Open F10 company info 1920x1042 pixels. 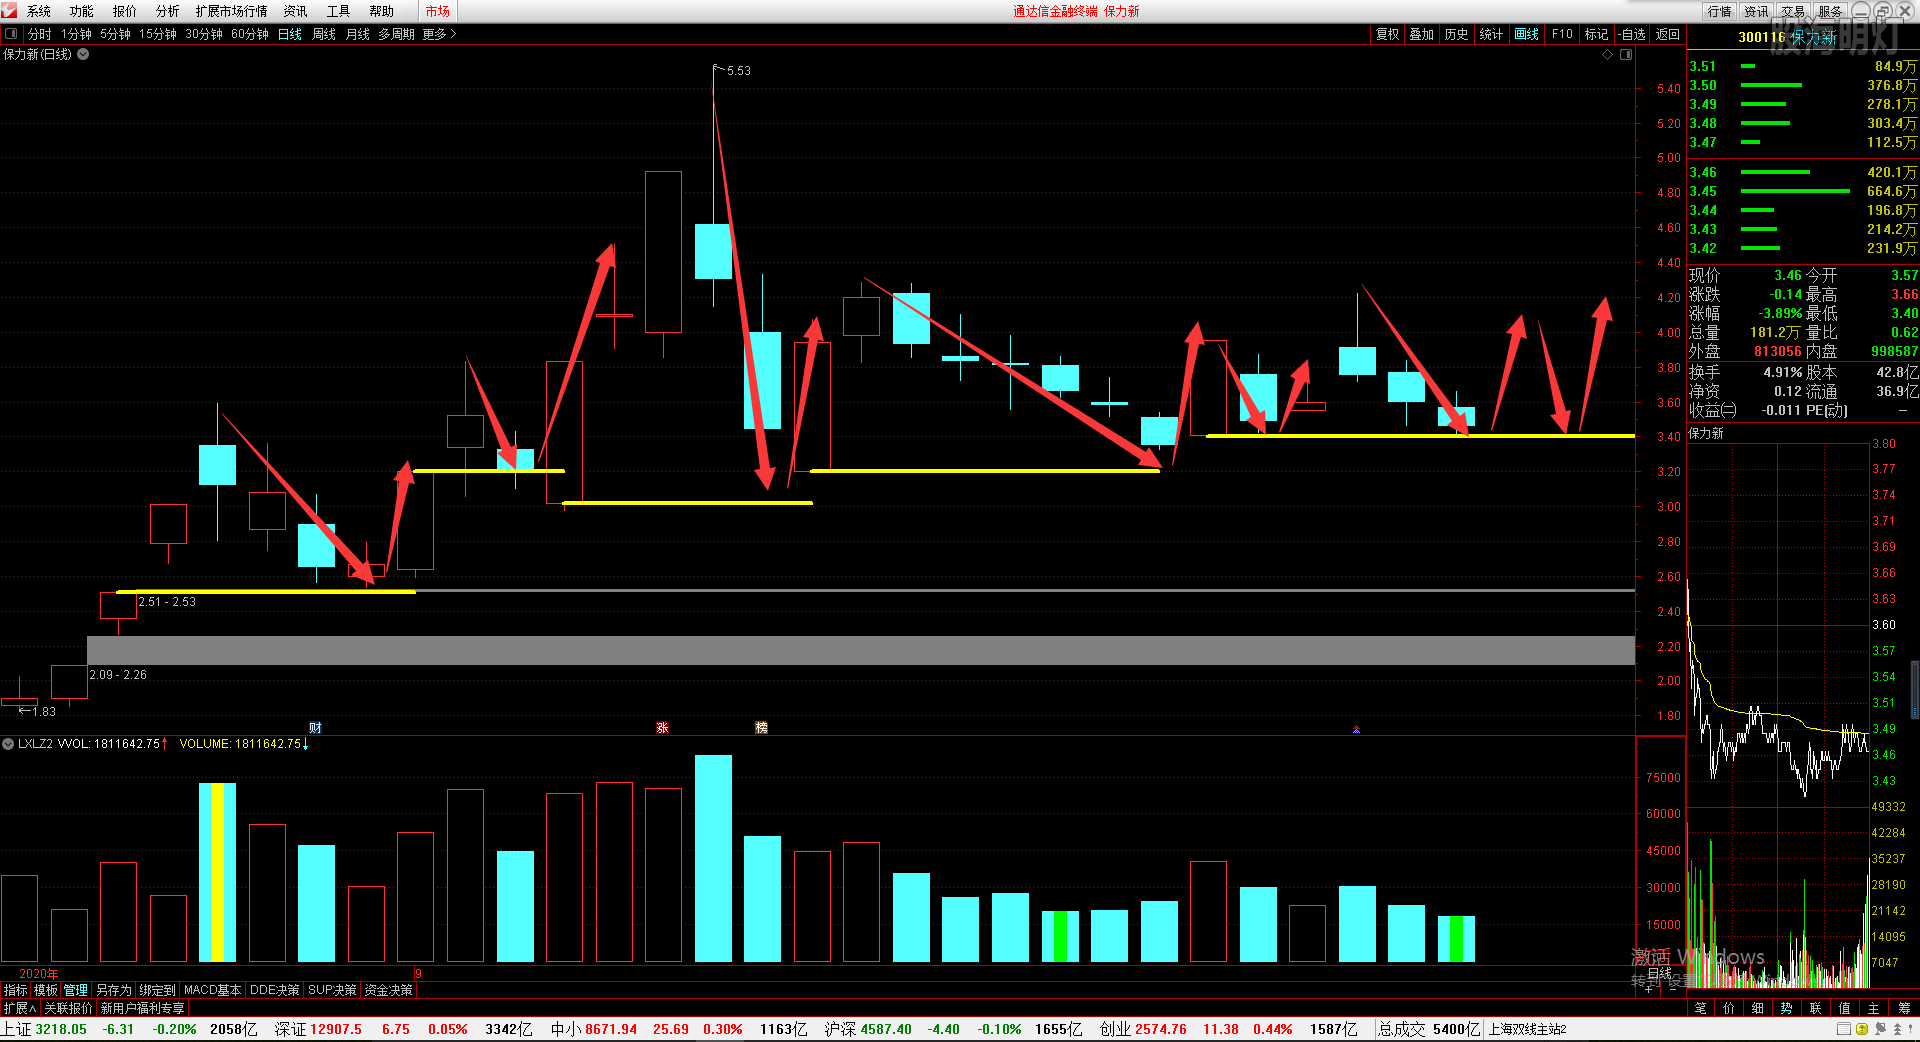(x=1562, y=34)
